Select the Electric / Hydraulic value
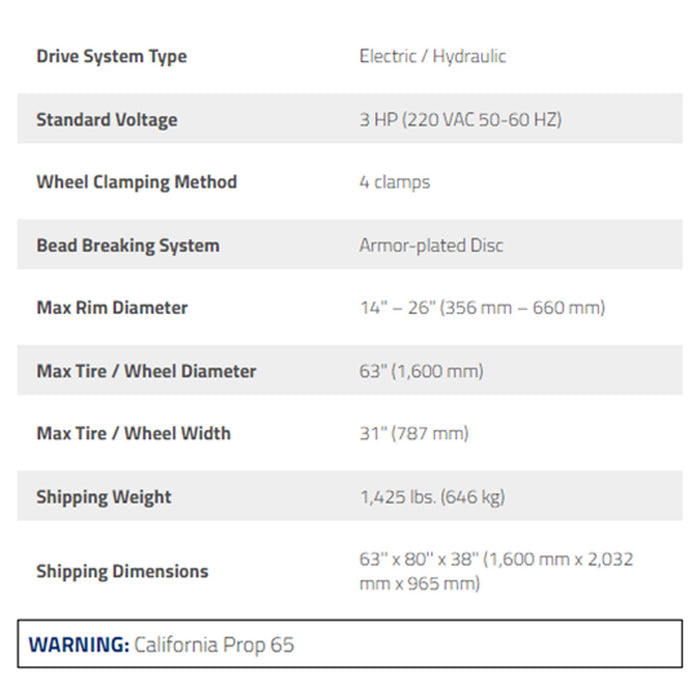The image size is (700, 700). coord(432,56)
